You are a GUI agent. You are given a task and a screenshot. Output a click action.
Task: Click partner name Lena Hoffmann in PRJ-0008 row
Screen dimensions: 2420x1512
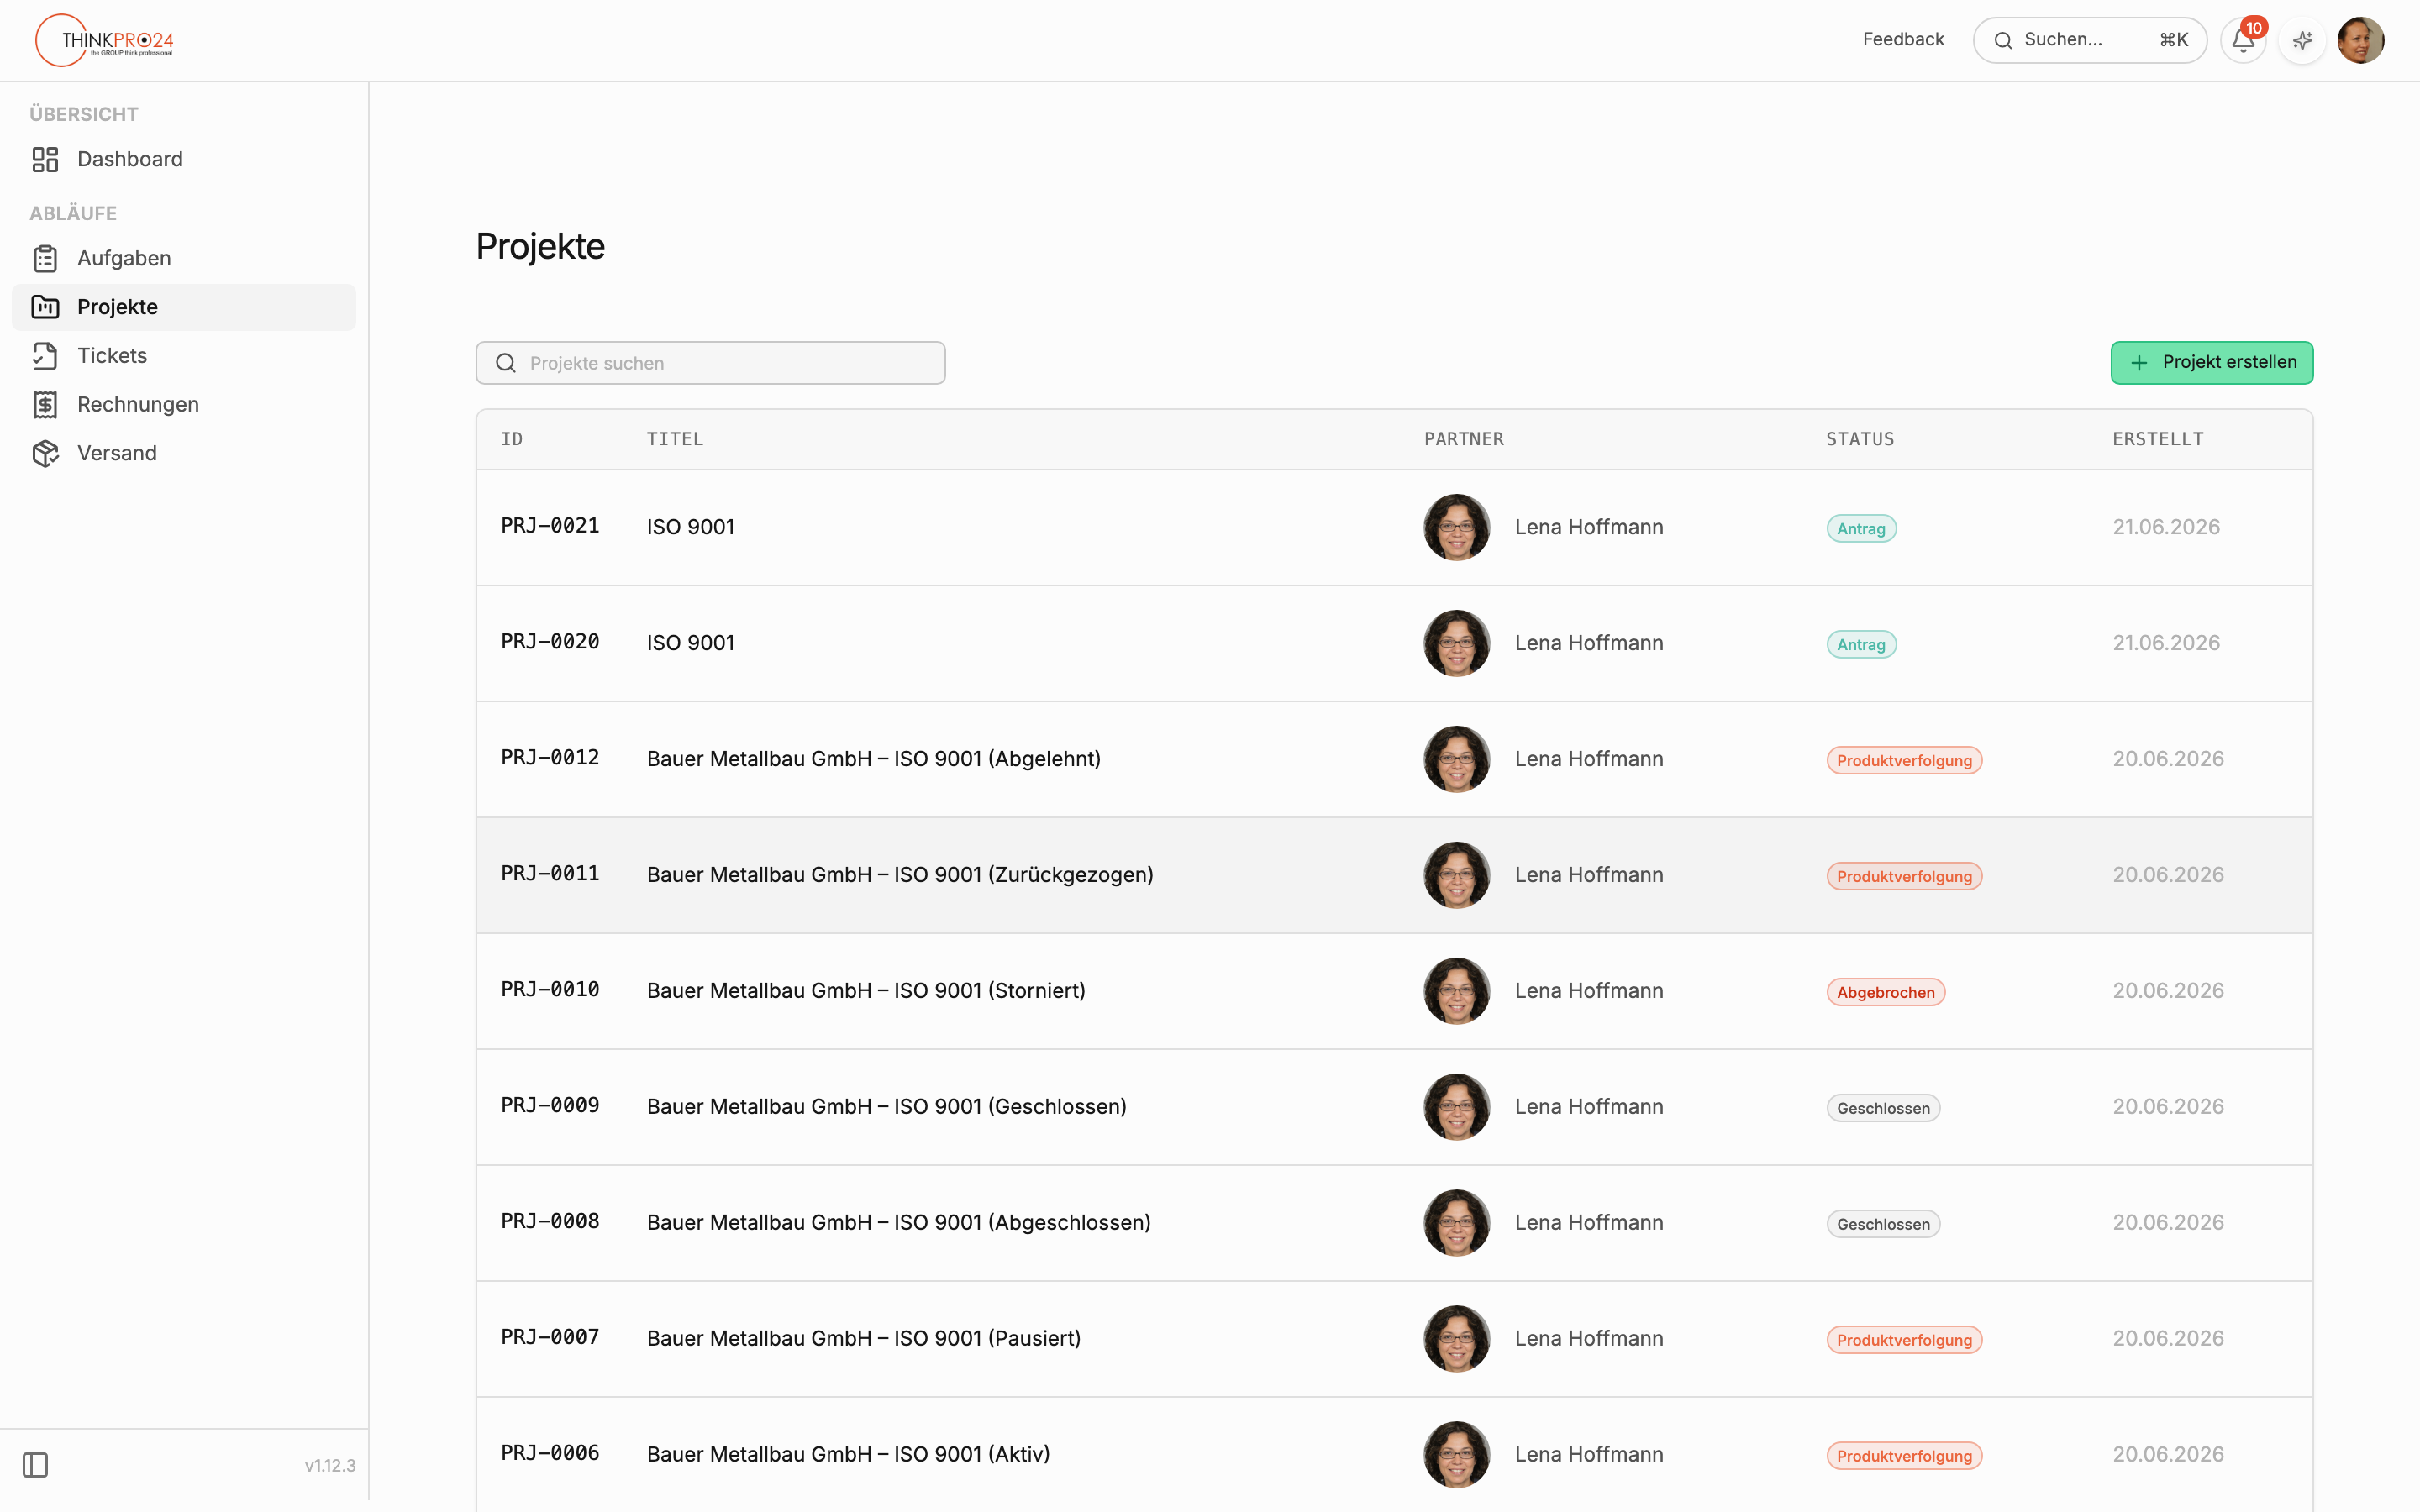click(x=1589, y=1223)
